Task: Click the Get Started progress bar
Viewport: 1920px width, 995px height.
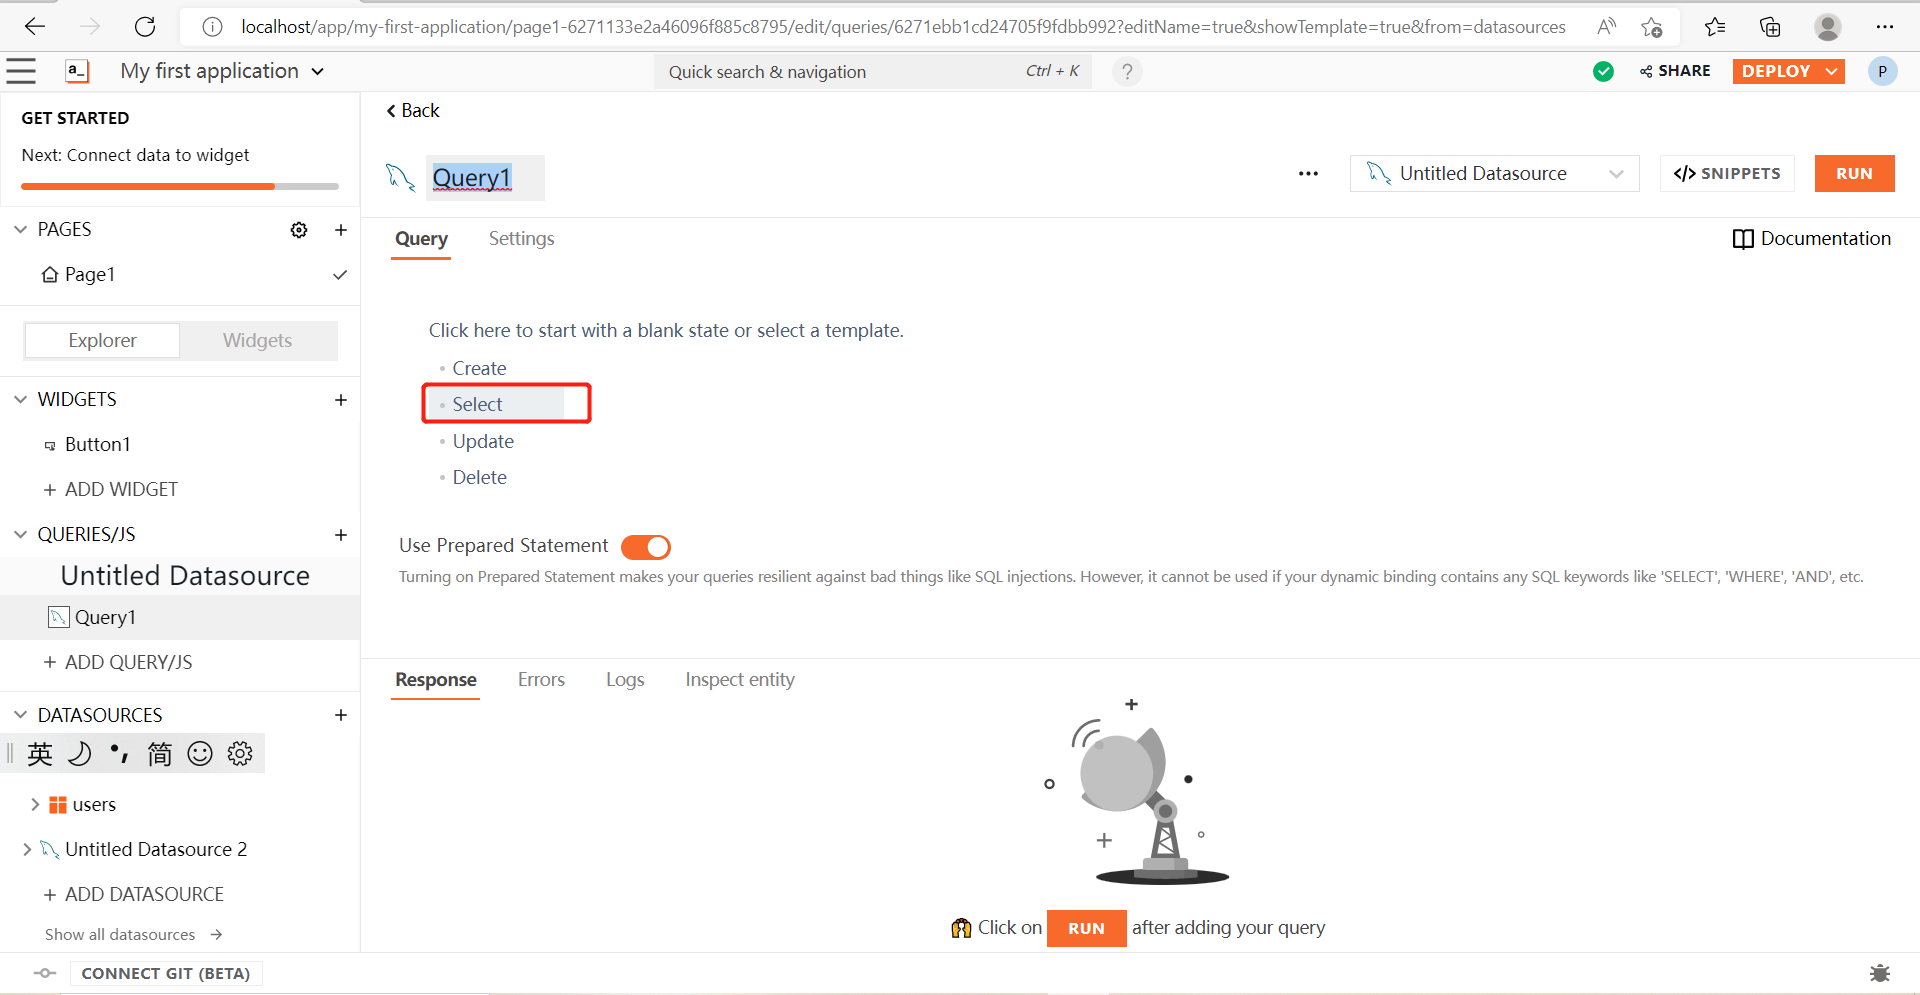Action: tap(180, 186)
